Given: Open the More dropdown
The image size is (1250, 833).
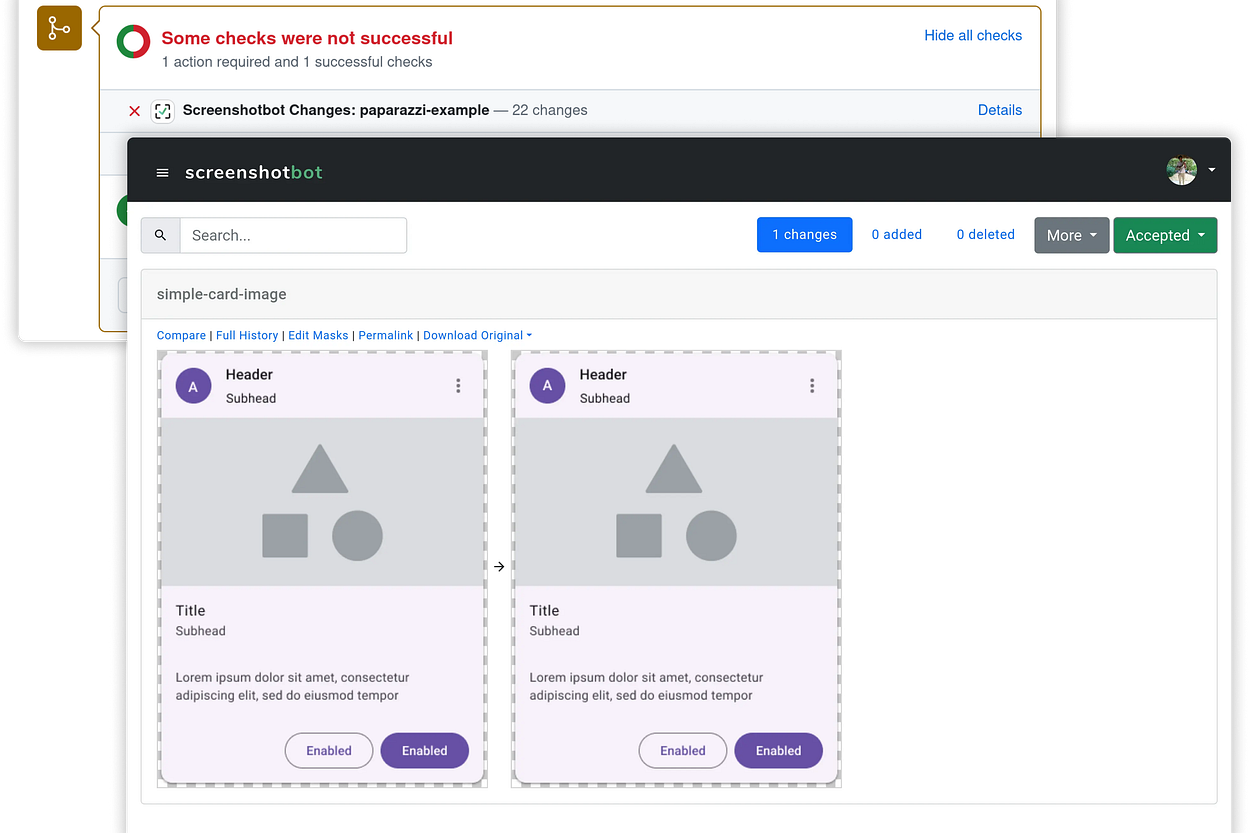Looking at the screenshot, I should [x=1071, y=235].
